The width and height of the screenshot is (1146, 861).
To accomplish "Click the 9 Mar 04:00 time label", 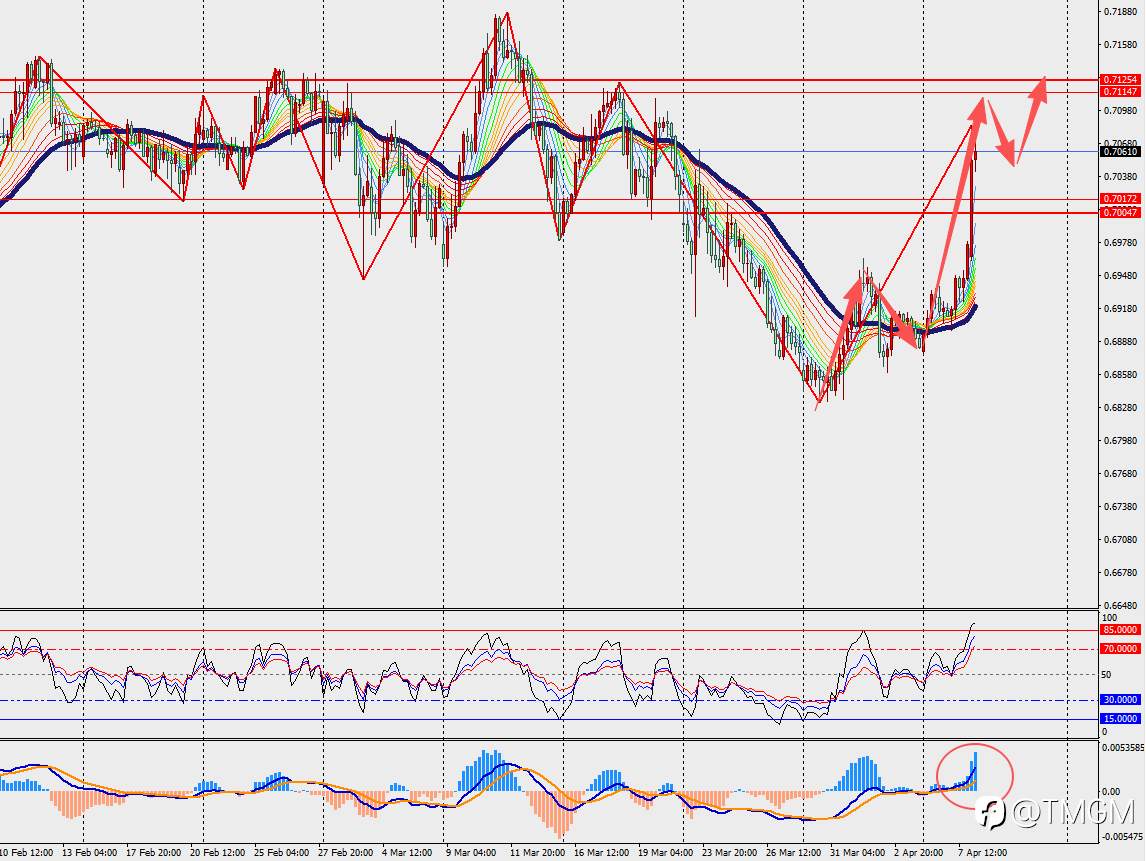I will point(471,853).
